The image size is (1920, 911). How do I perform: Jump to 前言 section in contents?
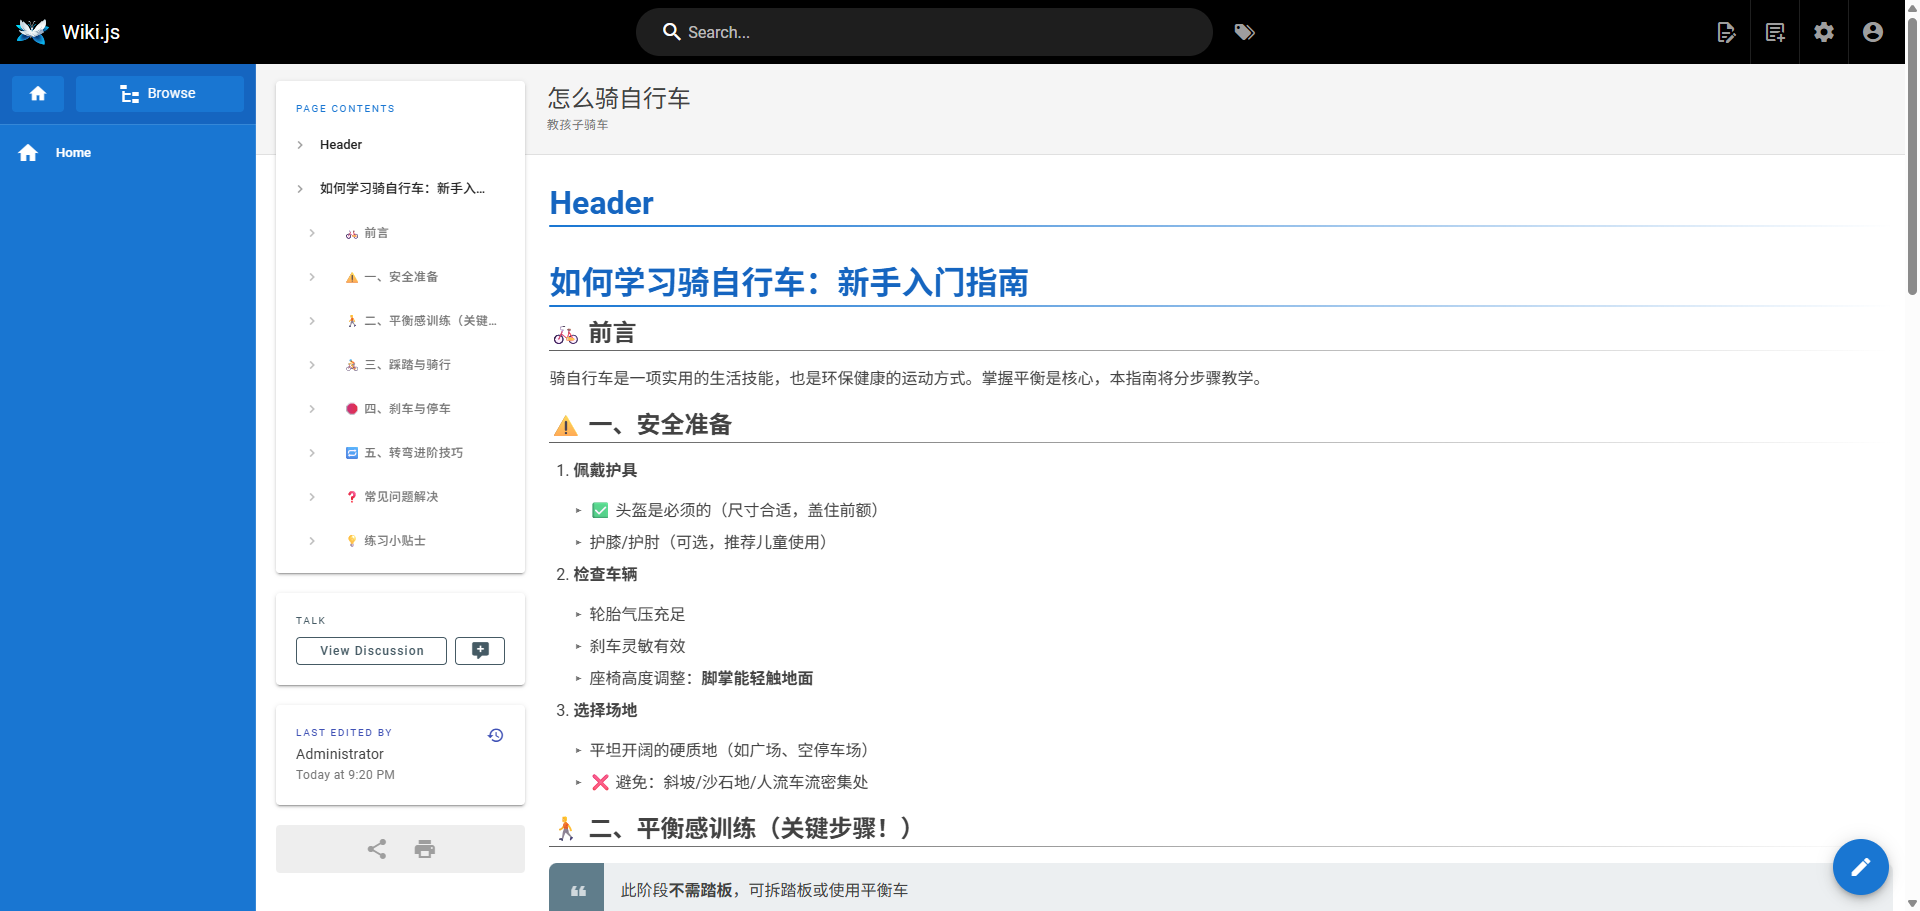(x=376, y=233)
